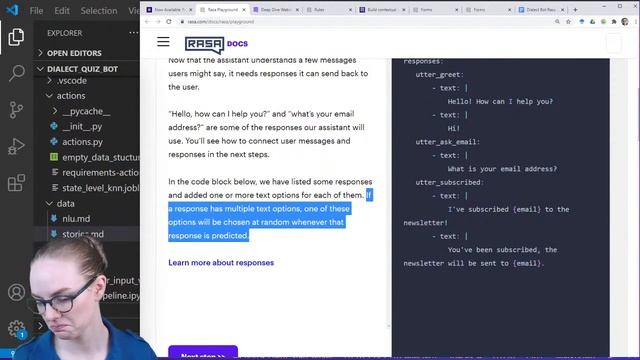Close the Rasa Playground tab
This screenshot has width=640, height=360.
[244, 10]
